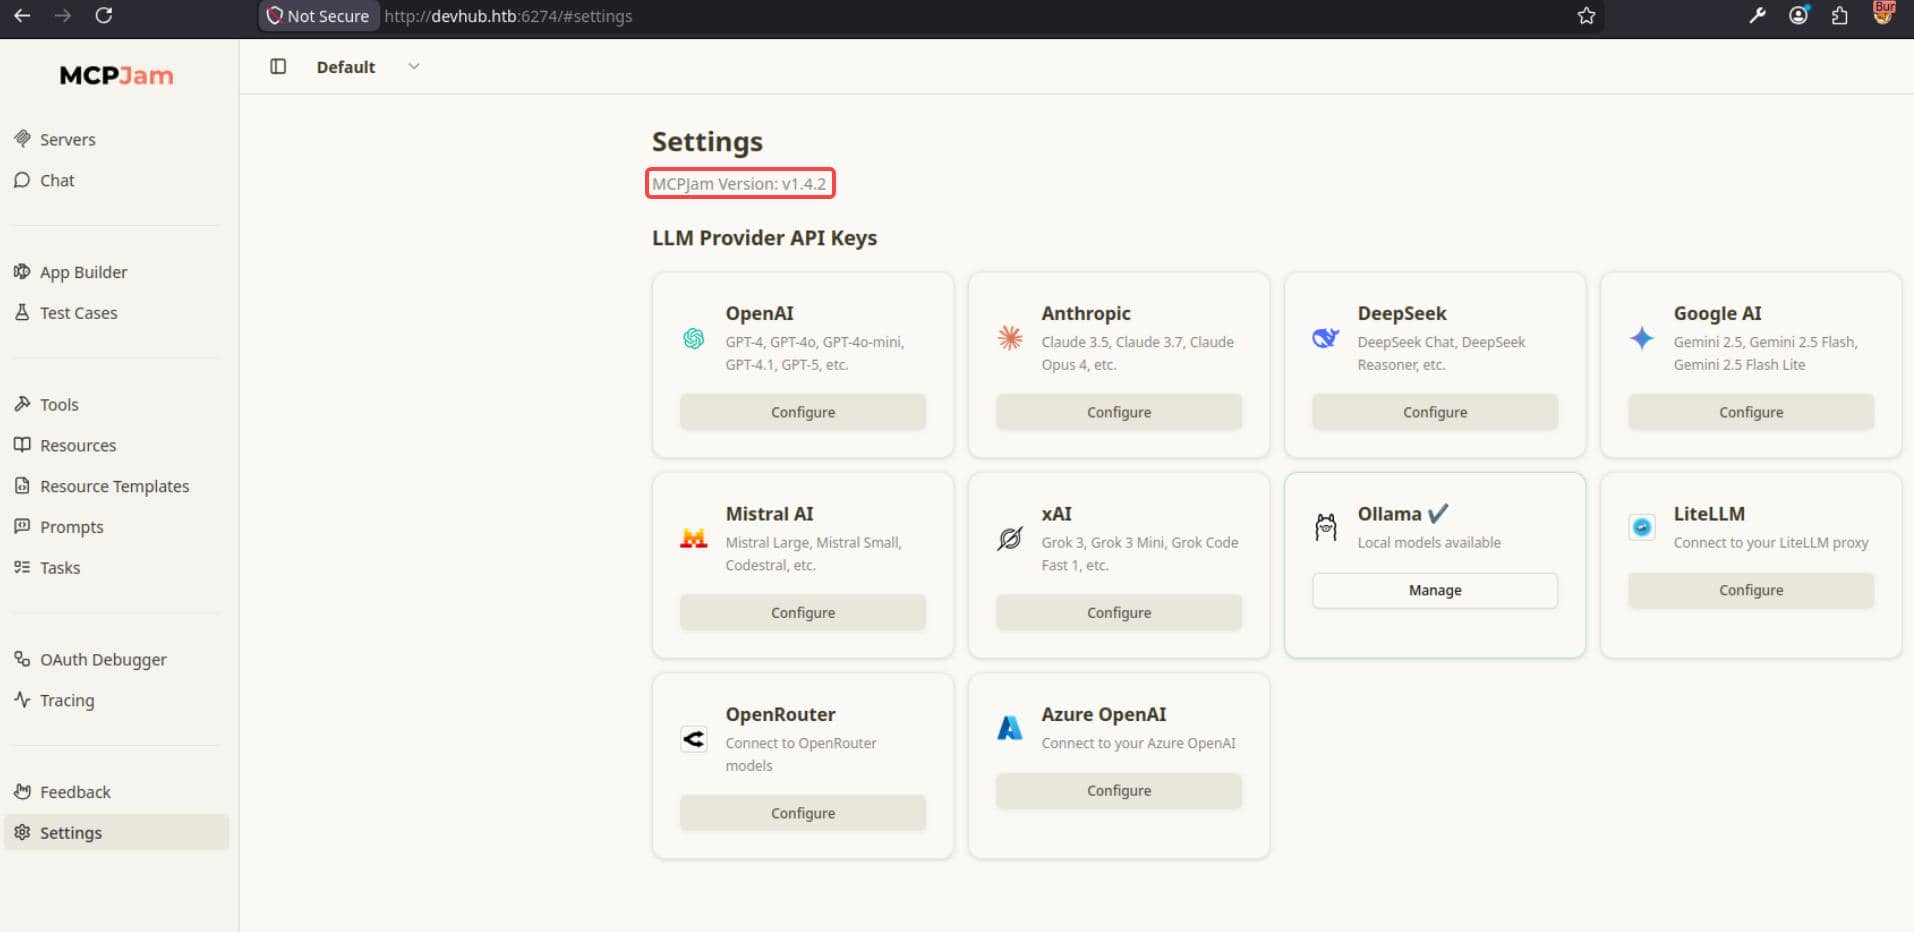Configure the Azure OpenAI key
The height and width of the screenshot is (932, 1914).
click(x=1119, y=790)
